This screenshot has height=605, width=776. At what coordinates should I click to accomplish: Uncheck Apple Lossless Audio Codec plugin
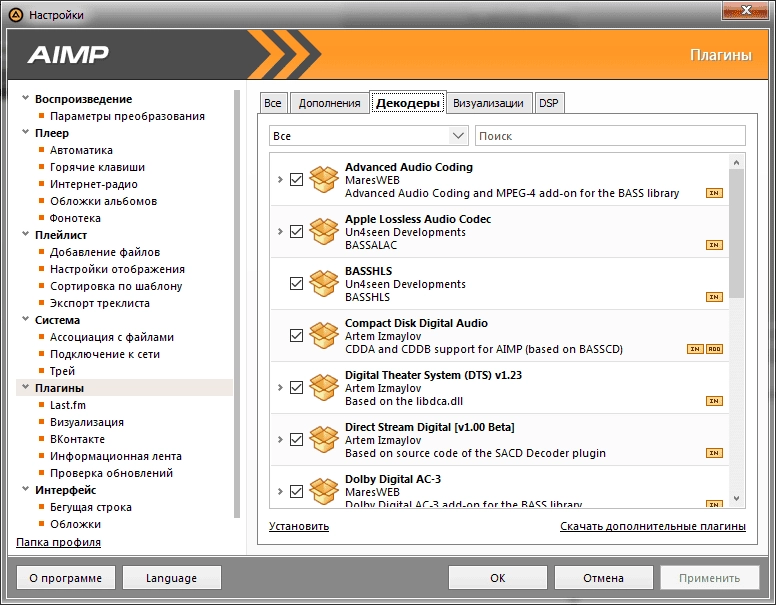pos(296,231)
